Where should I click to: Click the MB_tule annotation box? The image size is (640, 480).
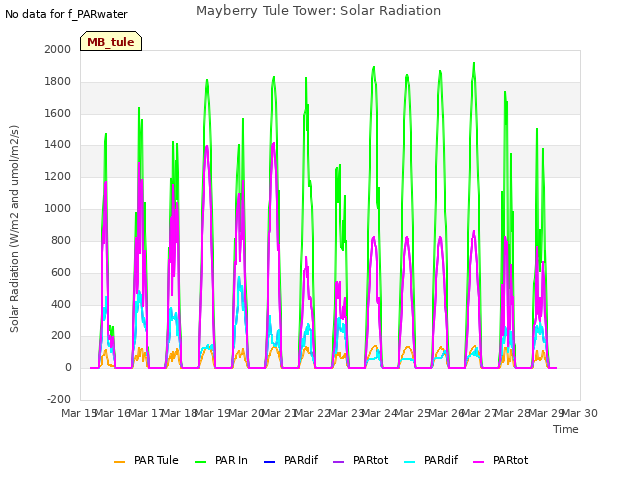pos(111,41)
